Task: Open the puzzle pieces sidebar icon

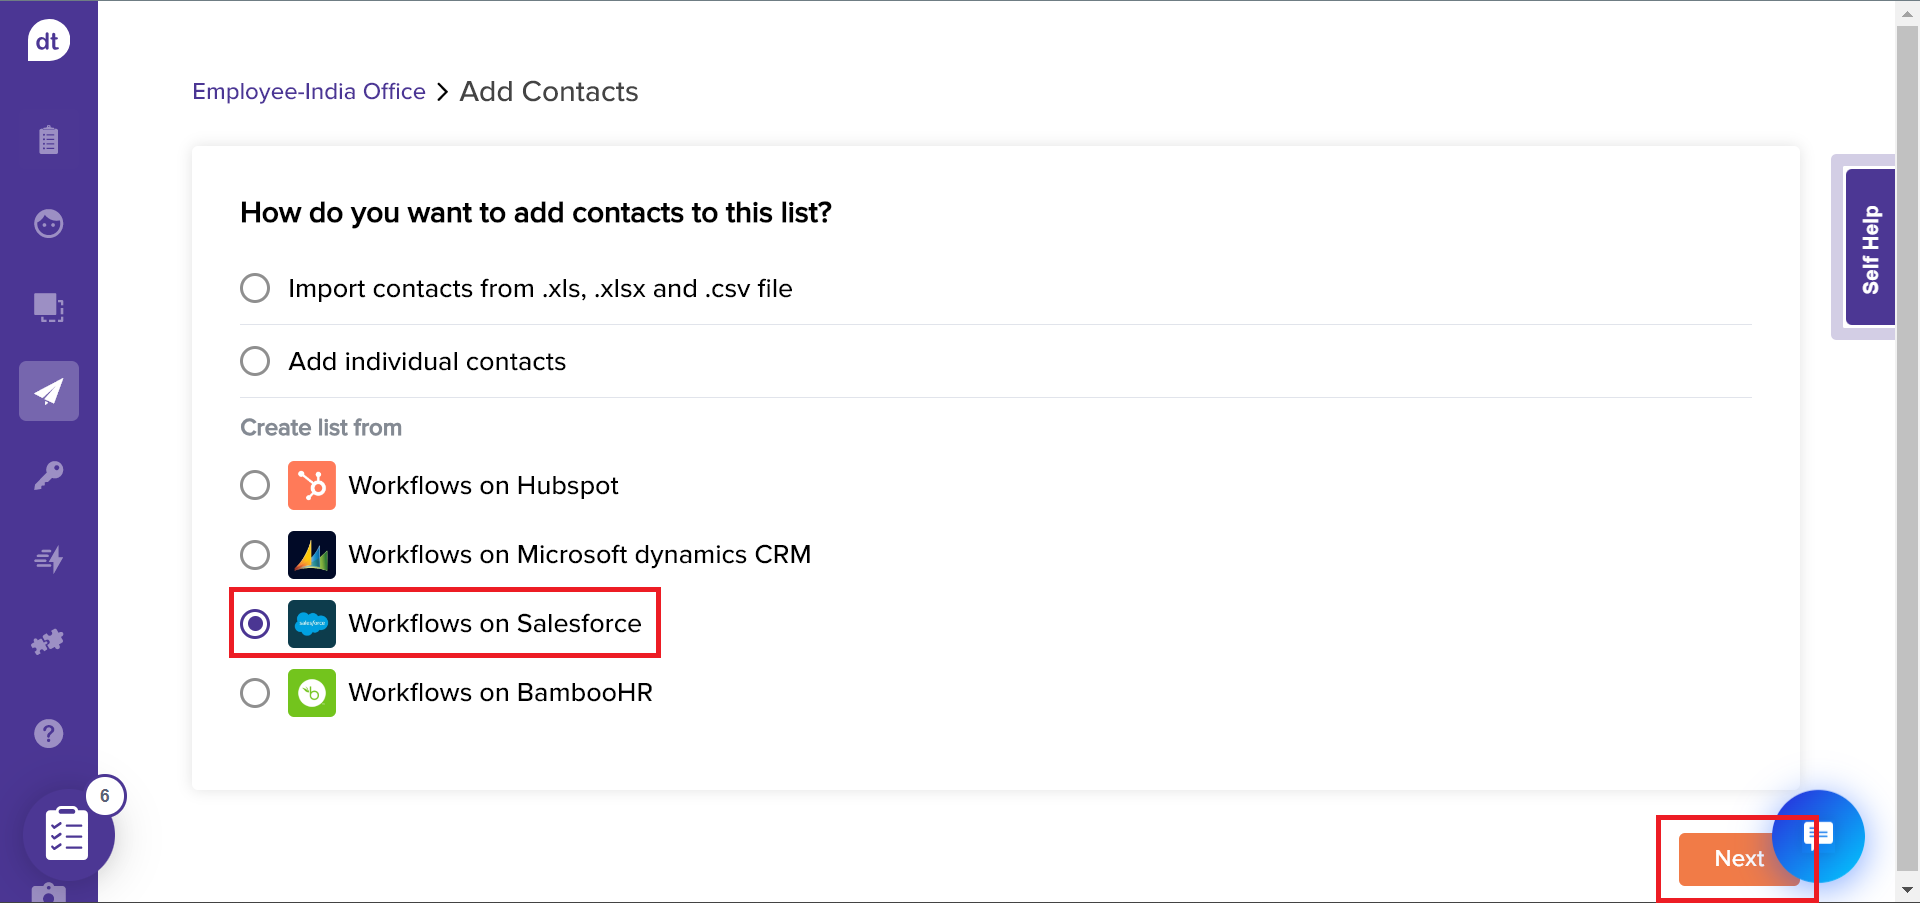Action: [x=48, y=642]
